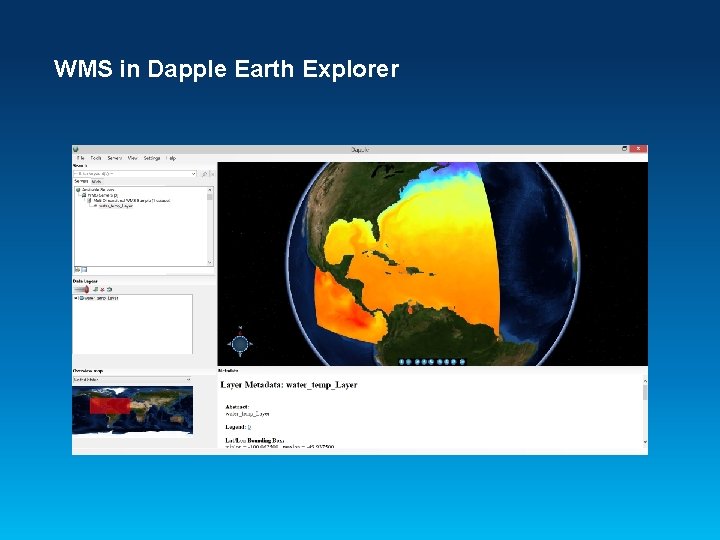Screen dimensions: 720x540
Task: Click the compass center on the globe view
Action: tap(240, 343)
